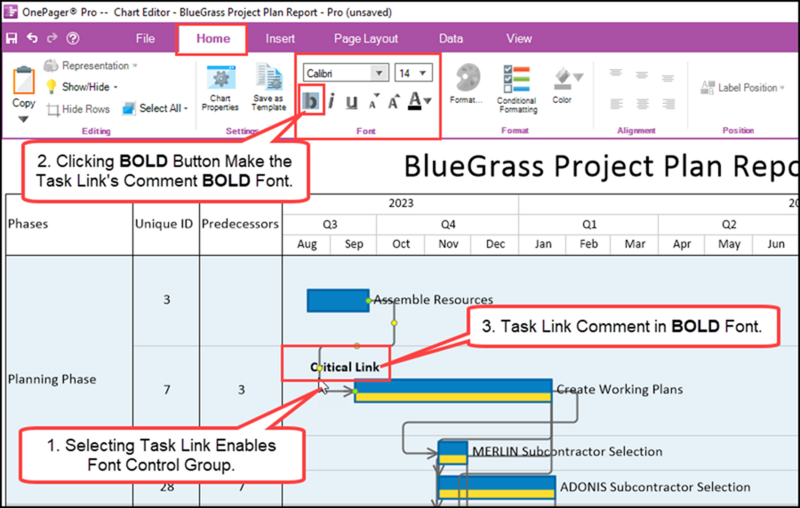Click the bottom-right alignment icon
Screen dimensions: 800x508
click(668, 104)
